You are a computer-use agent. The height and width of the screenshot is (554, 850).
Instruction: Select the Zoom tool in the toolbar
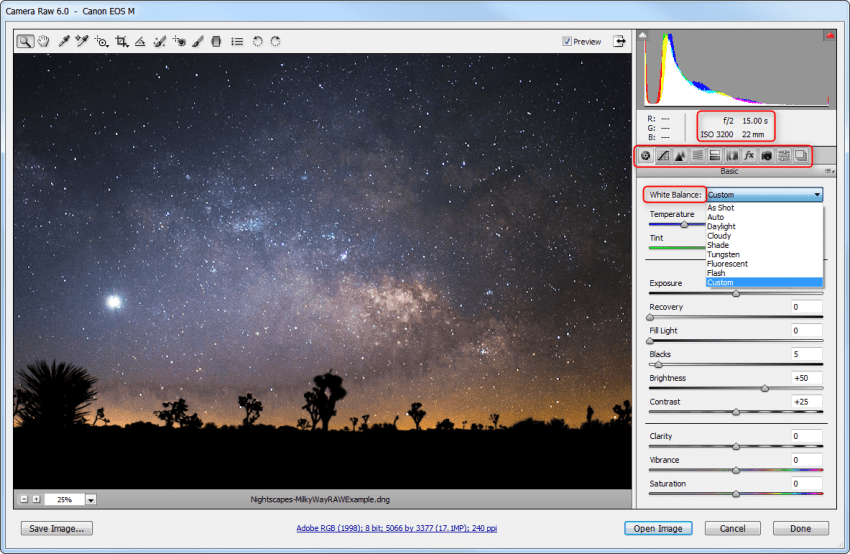pyautogui.click(x=24, y=41)
